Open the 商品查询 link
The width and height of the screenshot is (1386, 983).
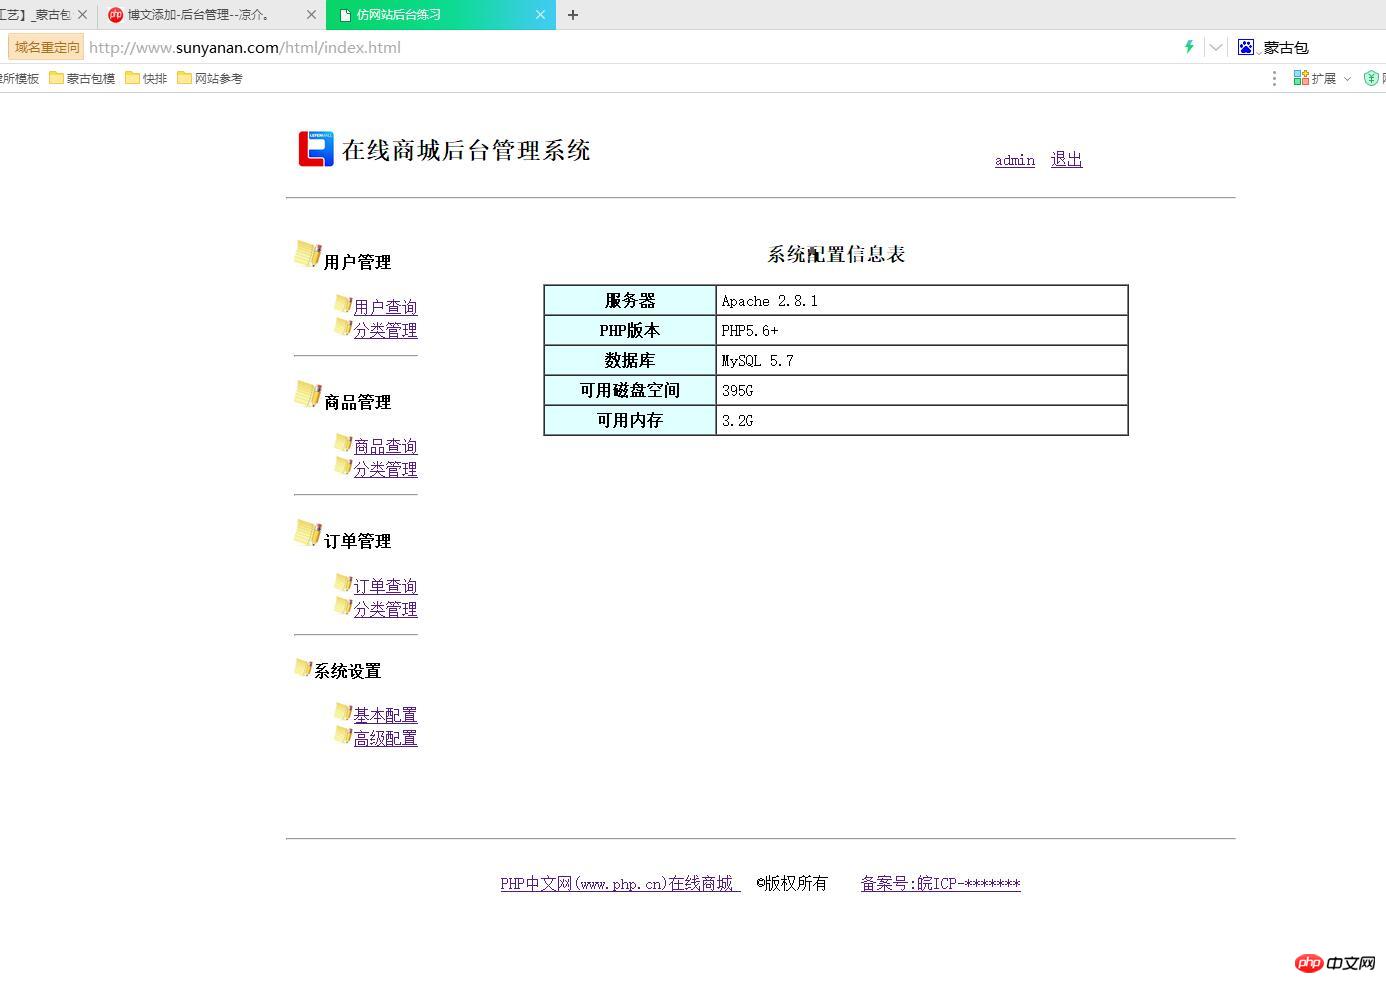[x=385, y=446]
